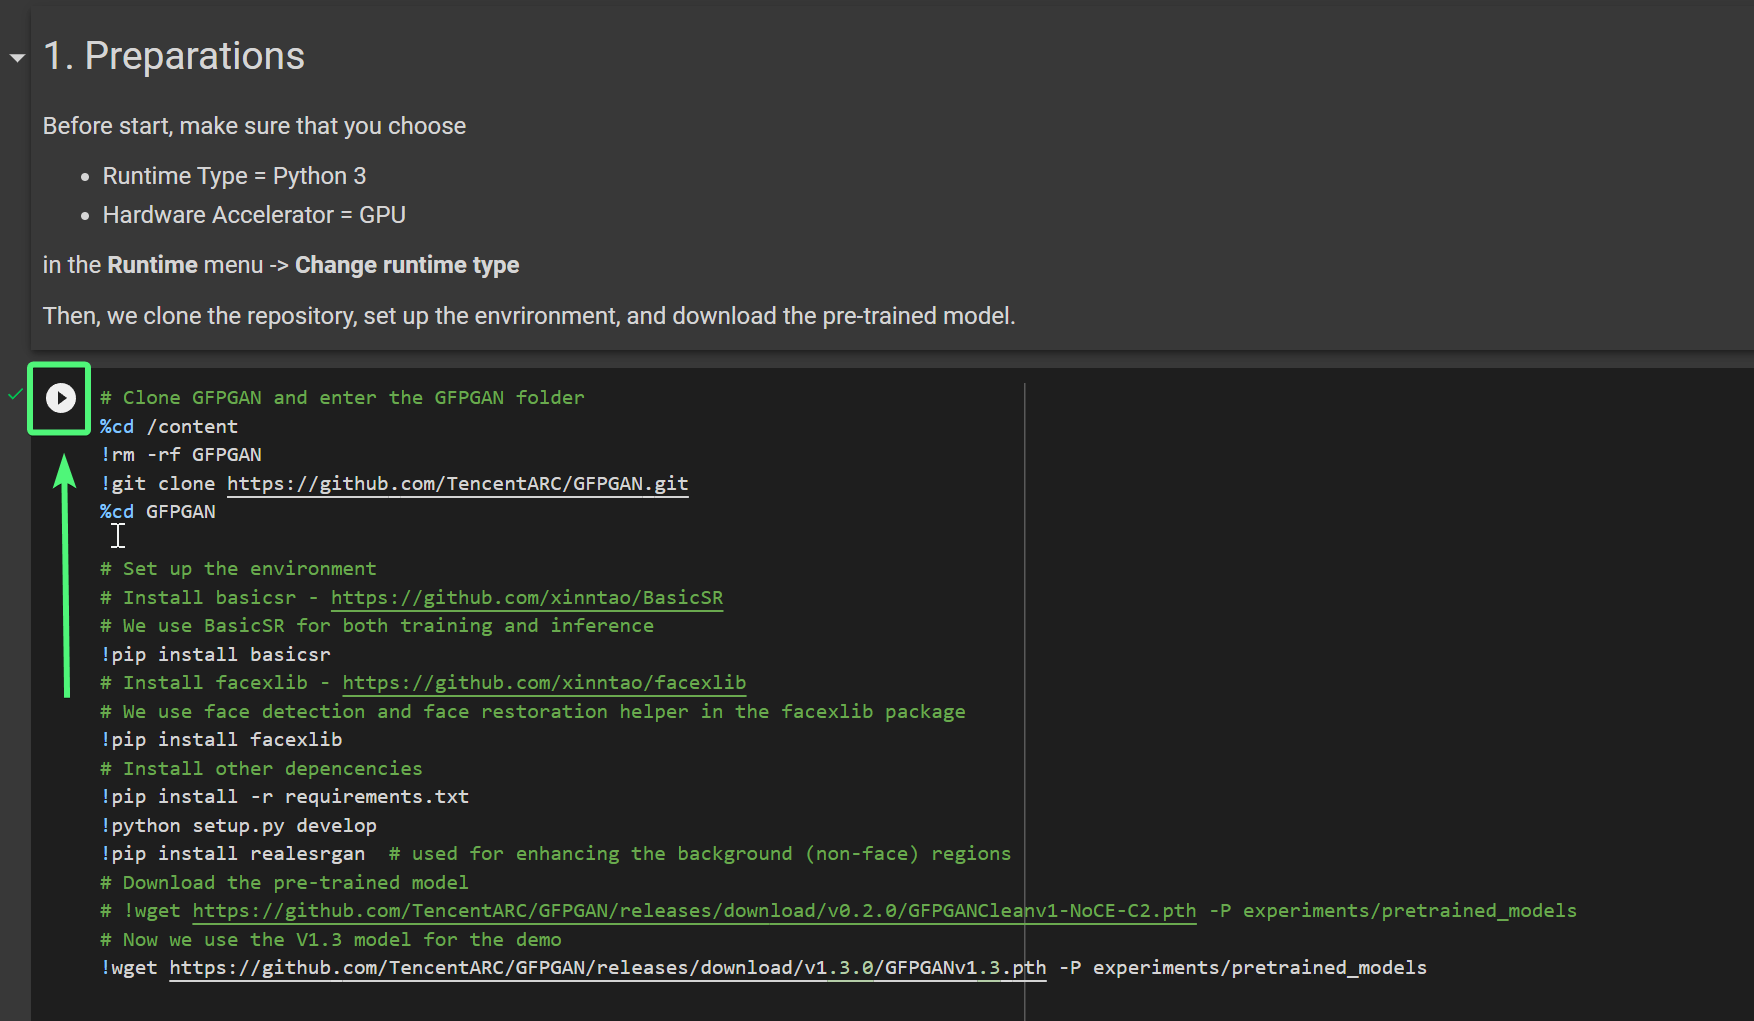Screen dimensions: 1754x1021
Task: Click the "!pip install facexlib" line
Action: coord(221,740)
